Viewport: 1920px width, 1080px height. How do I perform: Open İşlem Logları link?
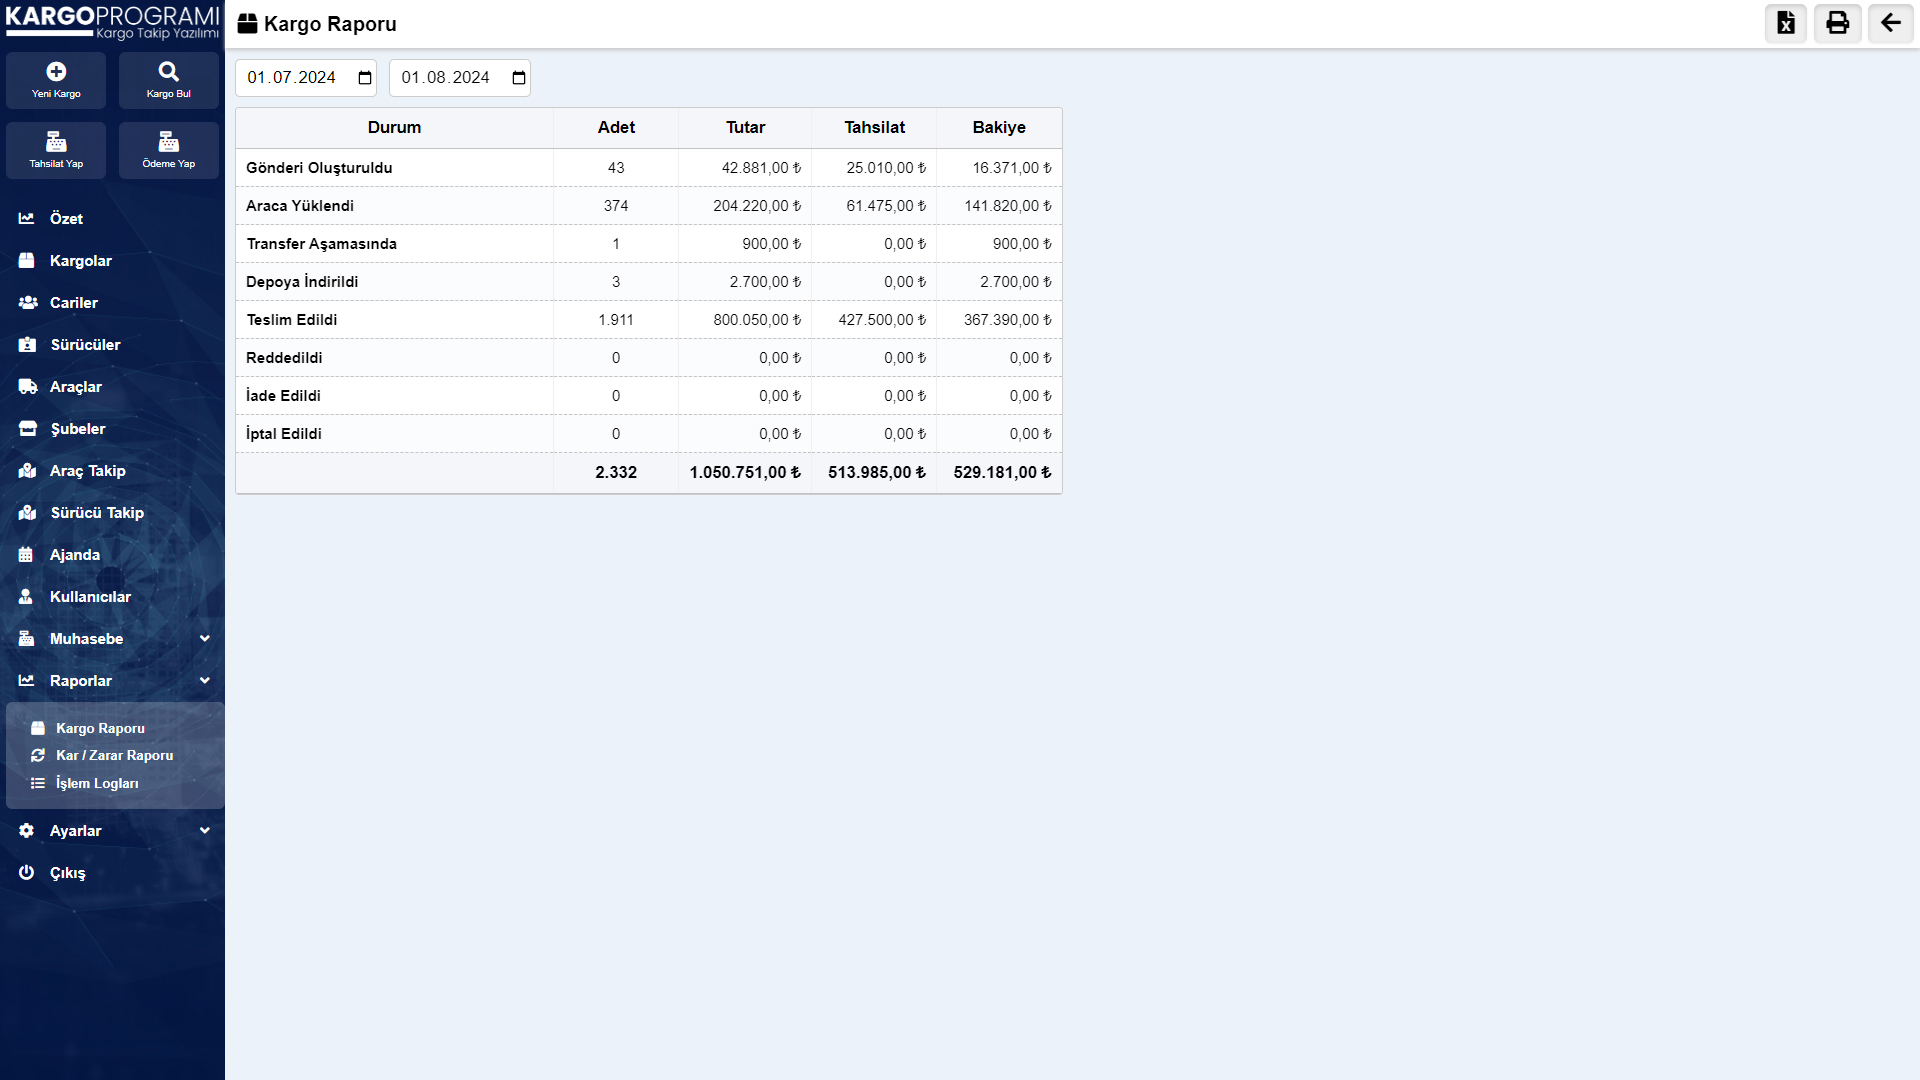click(x=97, y=783)
